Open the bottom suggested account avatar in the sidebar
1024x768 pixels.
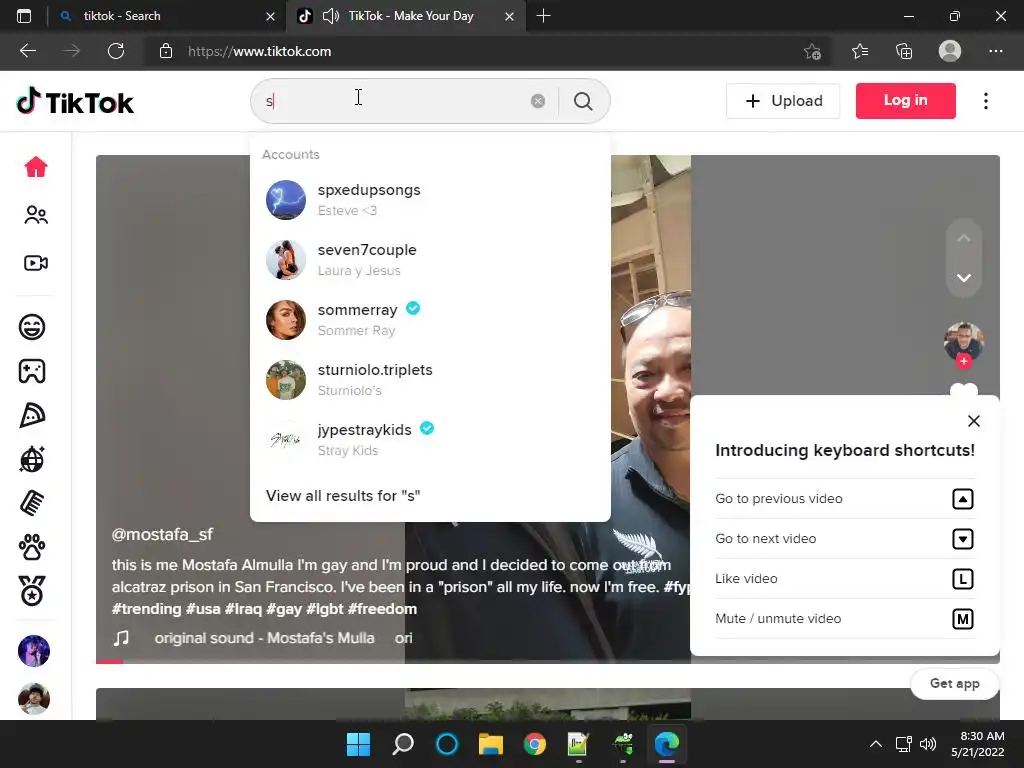(34, 699)
